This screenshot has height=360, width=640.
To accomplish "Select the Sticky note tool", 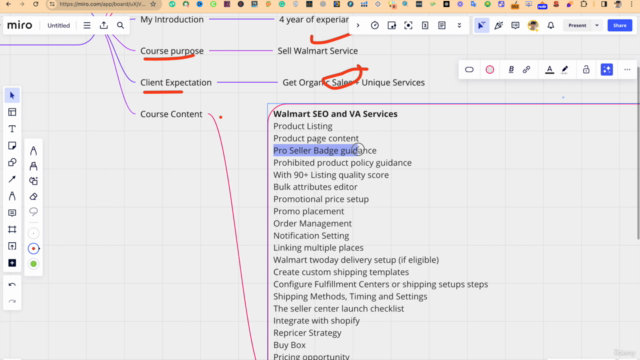I will (x=12, y=146).
